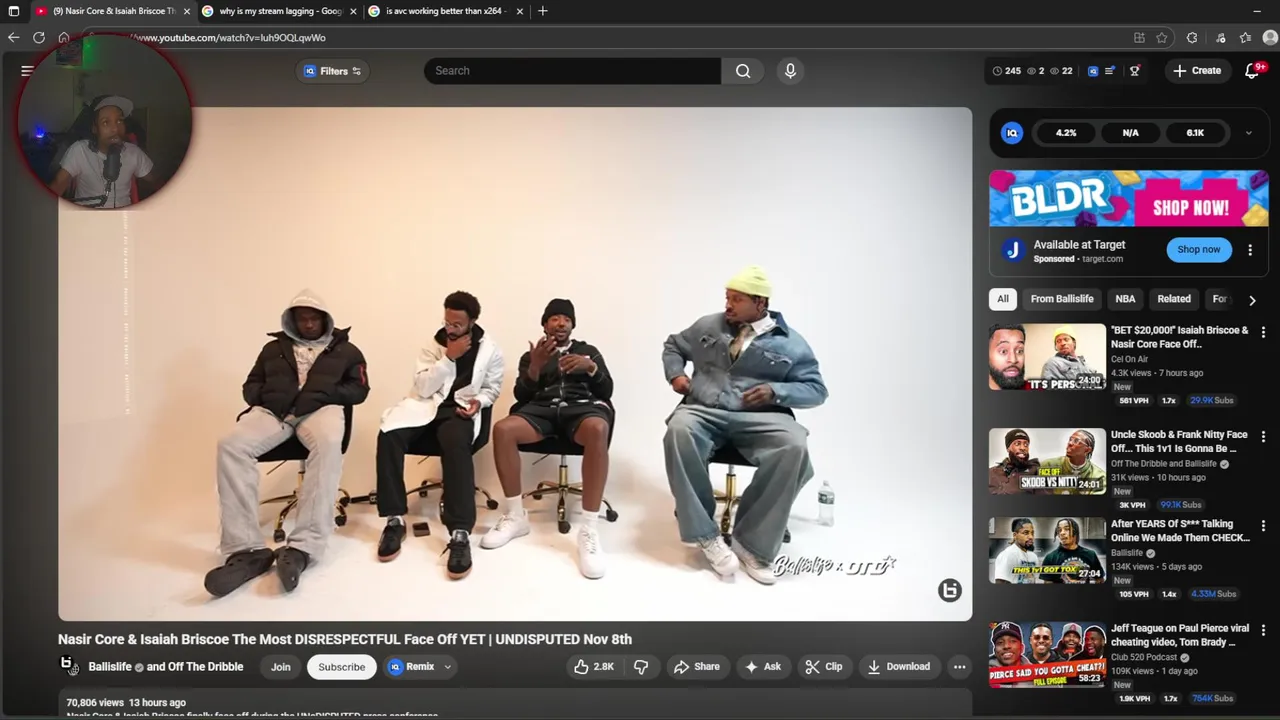Viewport: 1280px width, 720px height.
Task: Go to the browser home page icon
Action: click(64, 38)
